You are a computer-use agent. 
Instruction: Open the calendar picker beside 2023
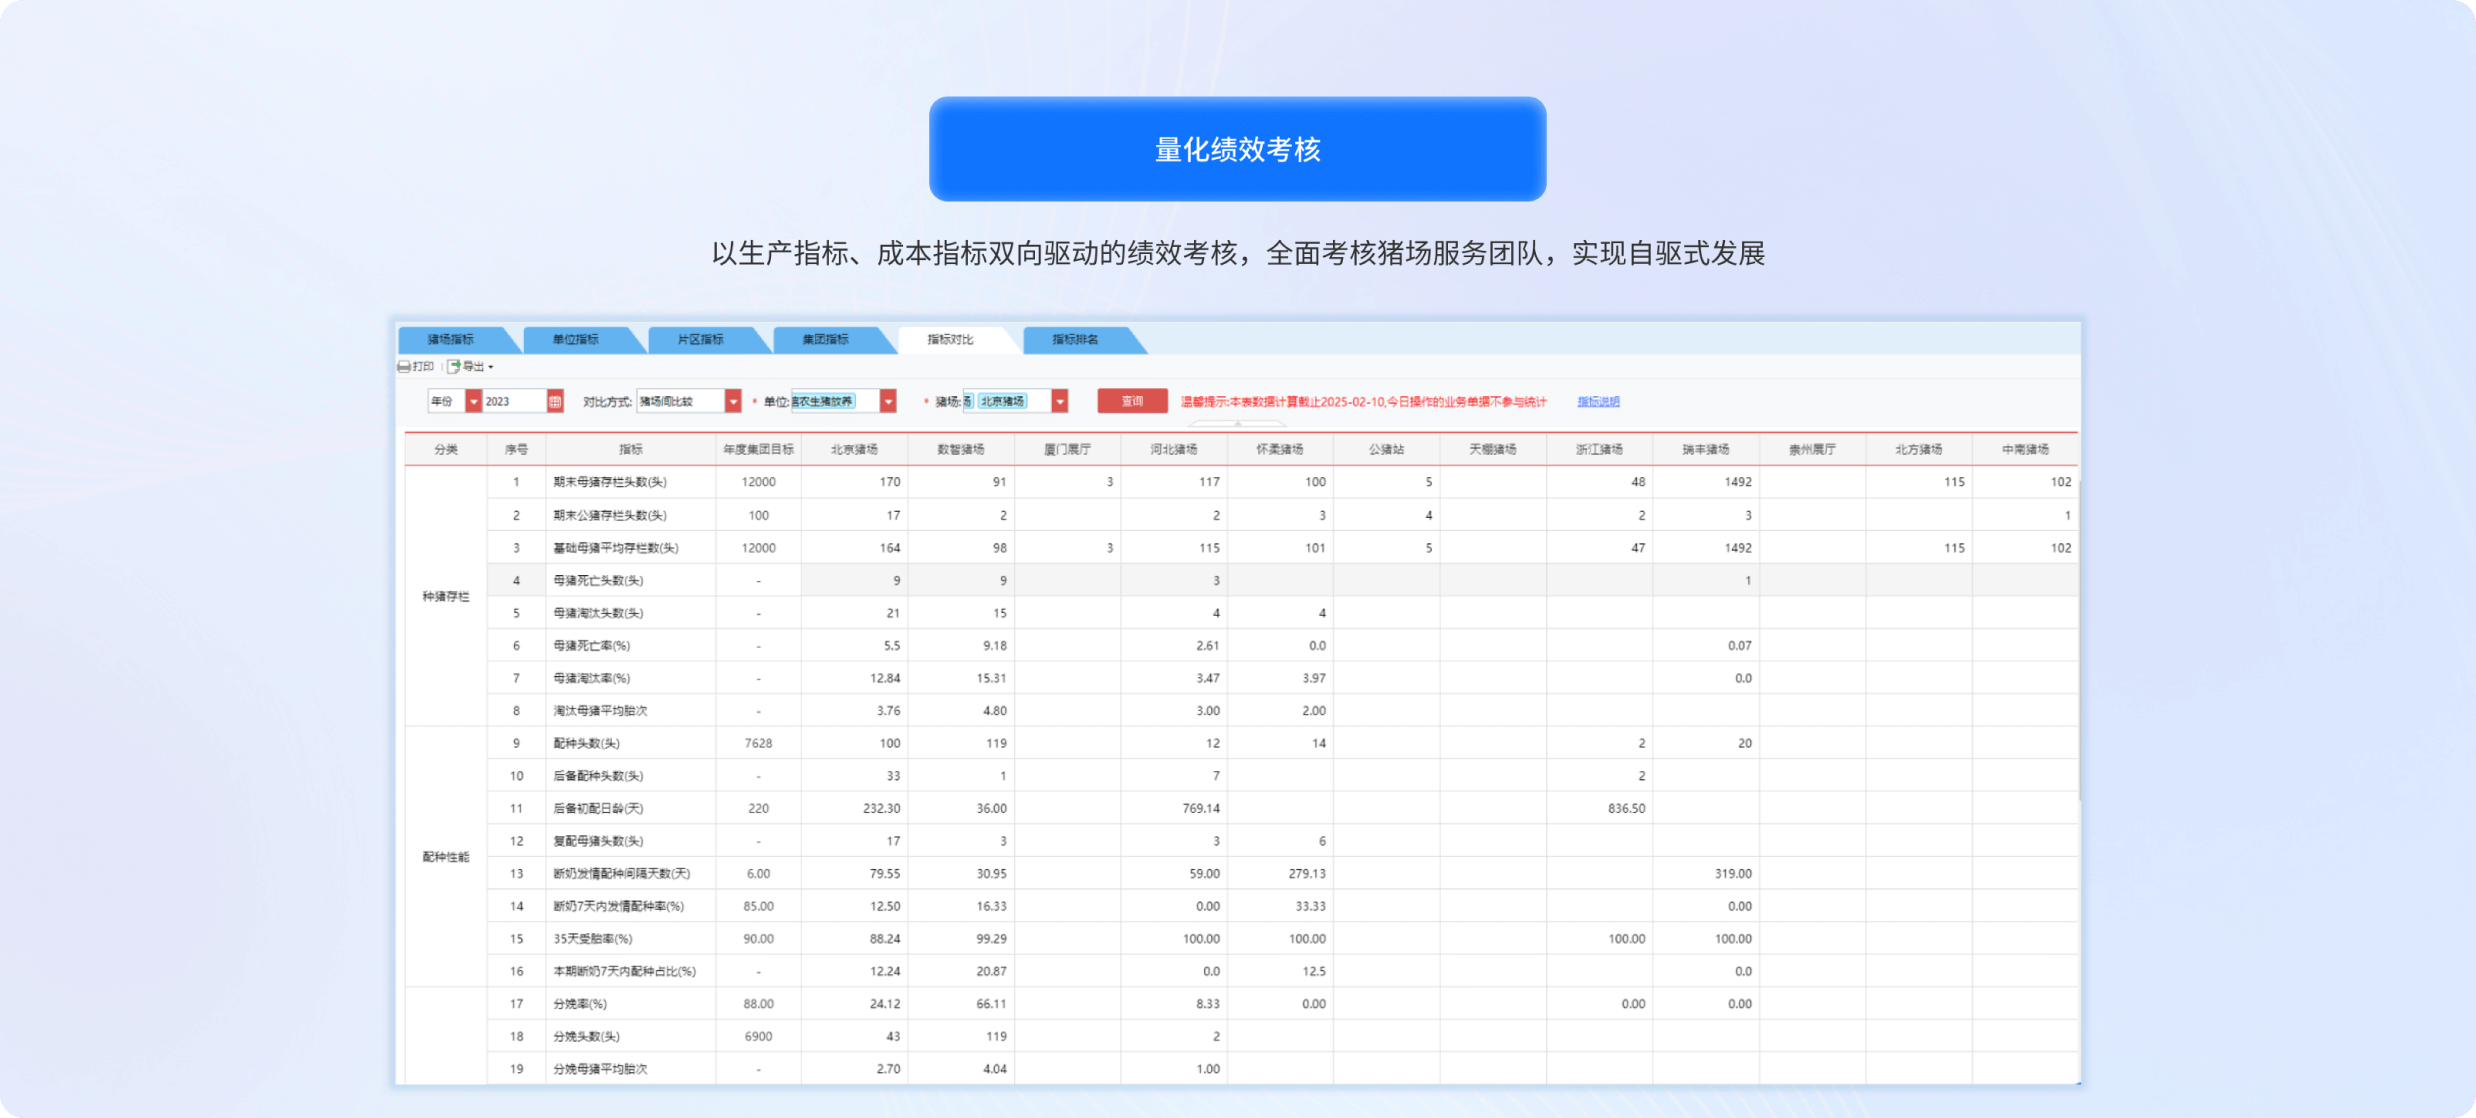(555, 401)
